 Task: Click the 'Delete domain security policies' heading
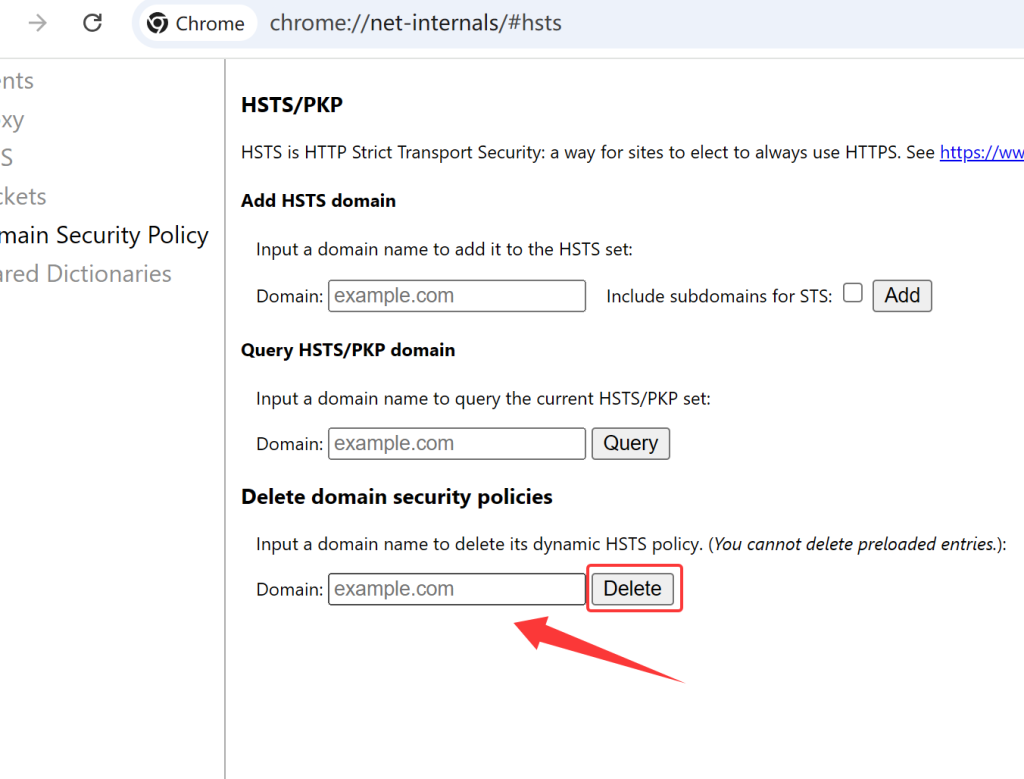pyautogui.click(x=396, y=497)
